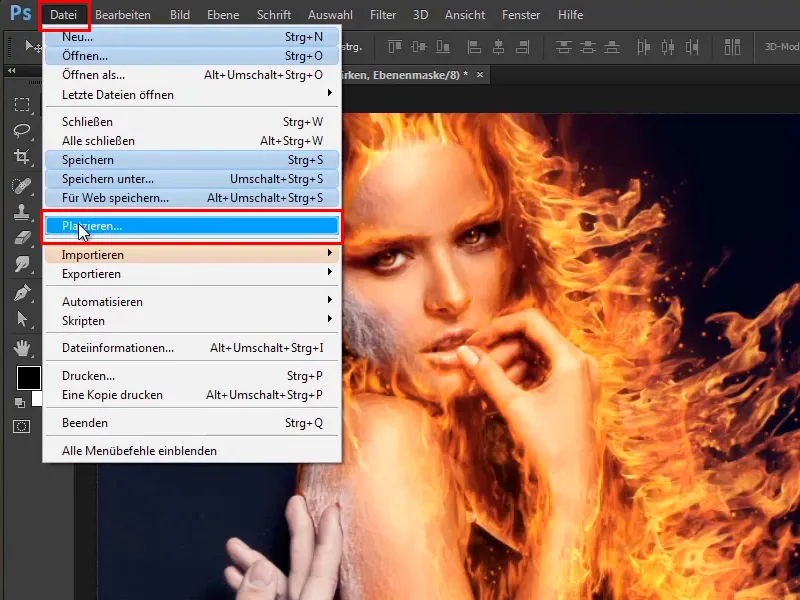Open the Fenster menu

click(x=521, y=15)
